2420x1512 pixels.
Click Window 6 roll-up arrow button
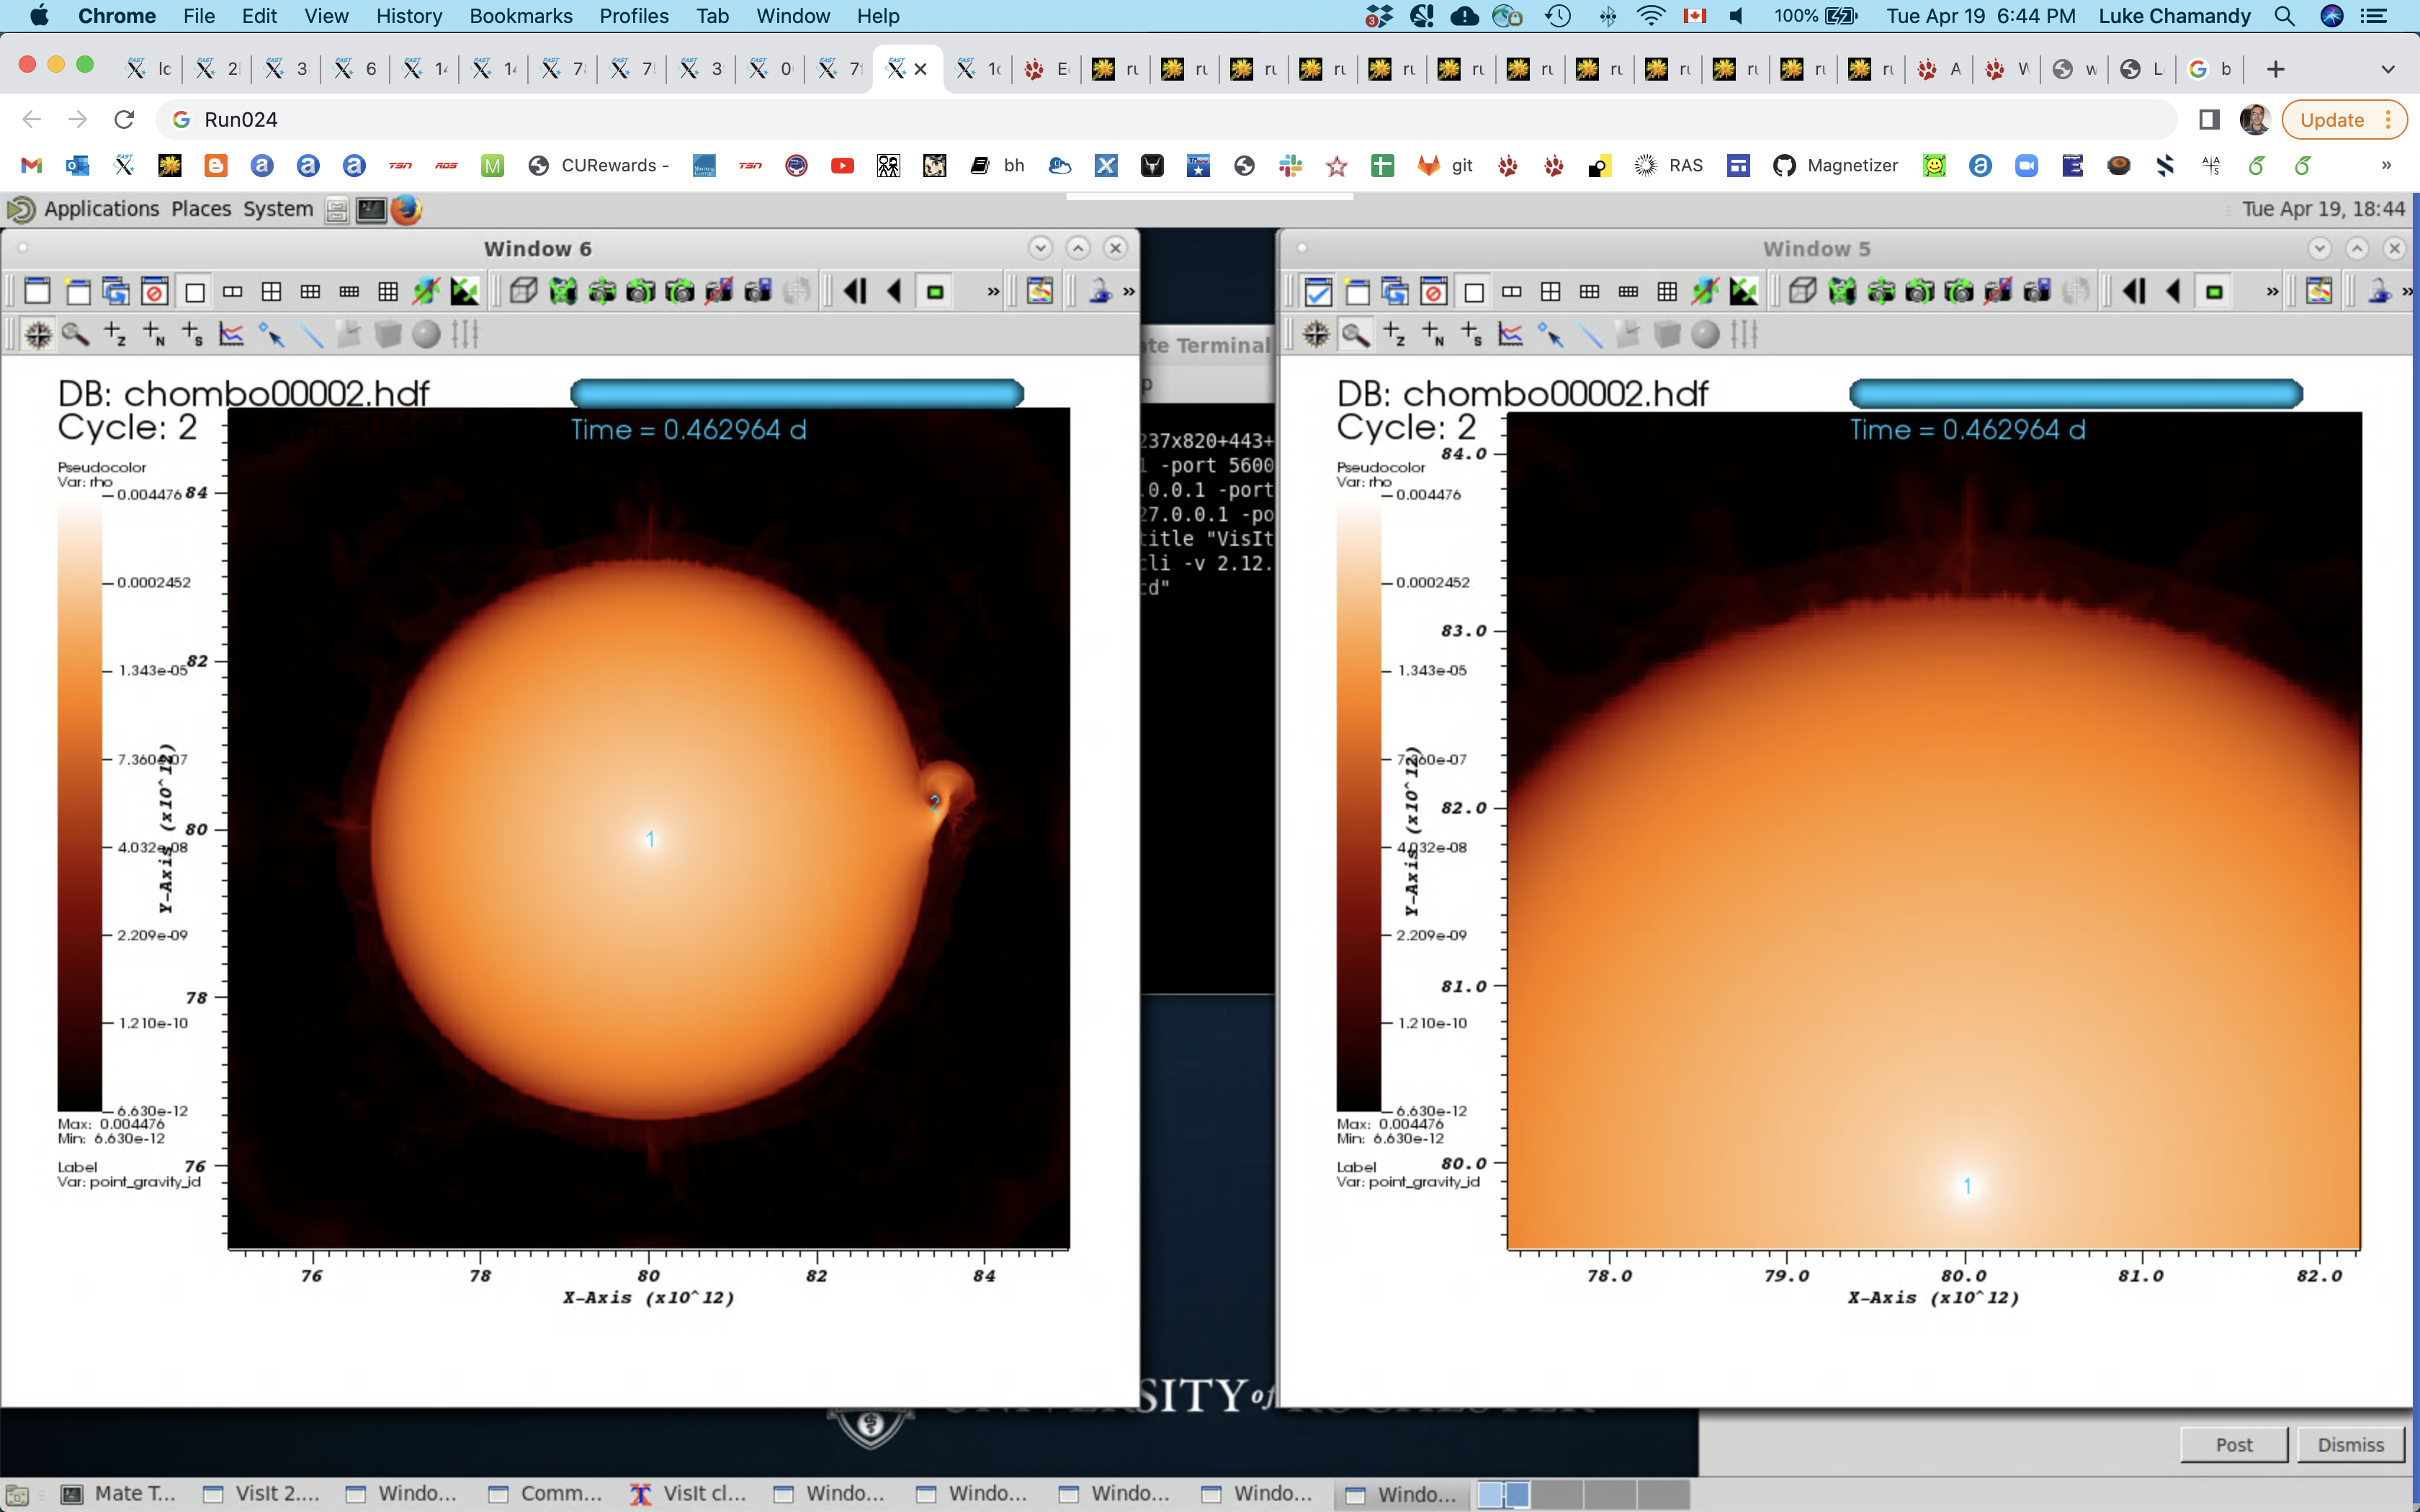click(1078, 248)
